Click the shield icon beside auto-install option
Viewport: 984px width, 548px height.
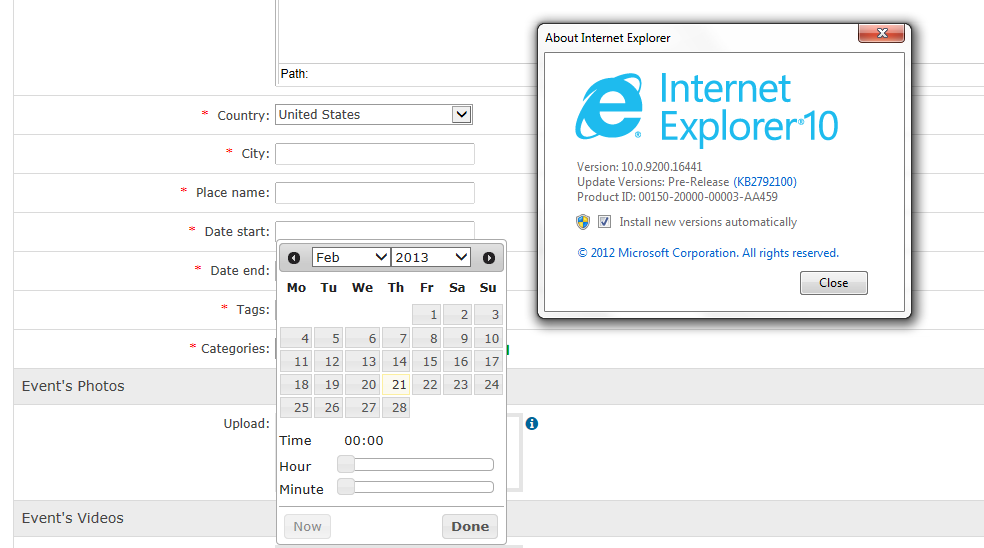(583, 222)
